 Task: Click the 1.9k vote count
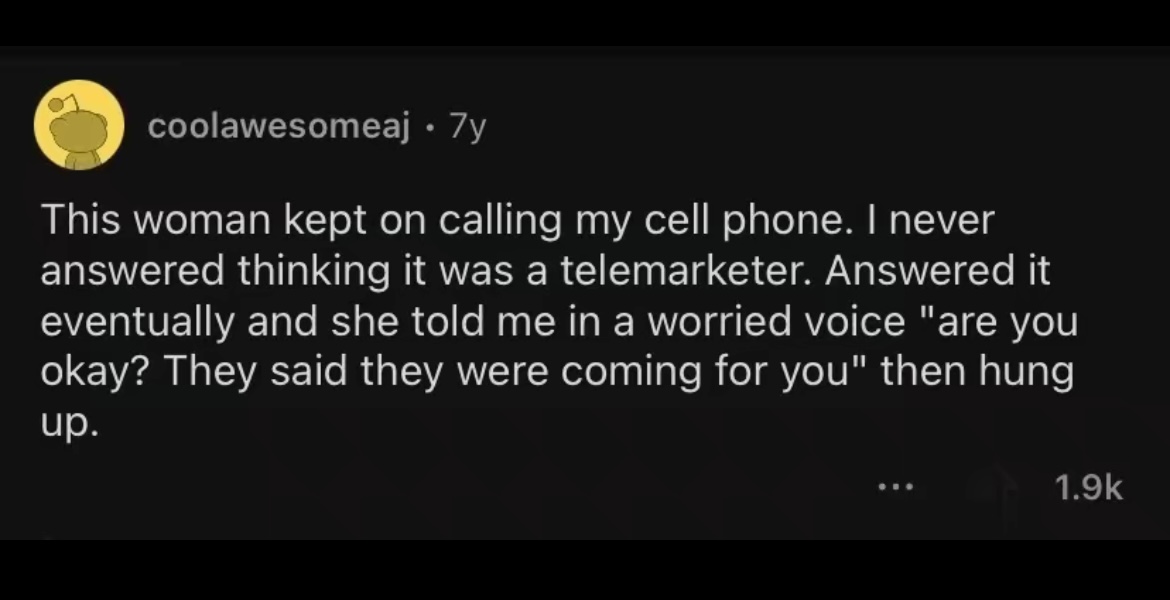[x=1089, y=488]
